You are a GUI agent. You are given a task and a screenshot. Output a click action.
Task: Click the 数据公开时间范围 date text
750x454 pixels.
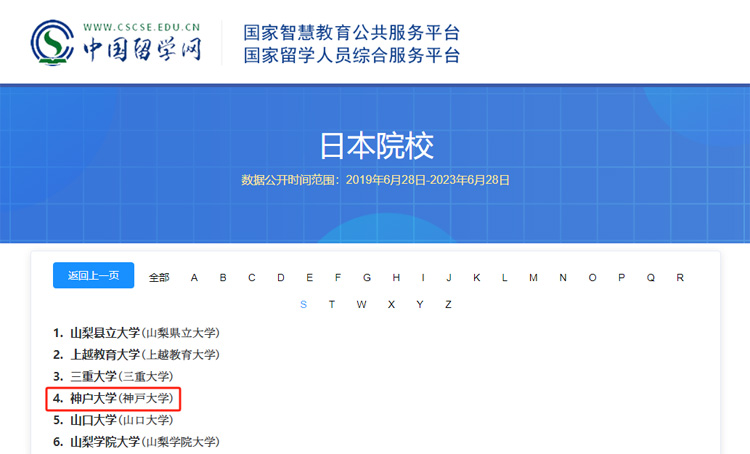click(375, 180)
